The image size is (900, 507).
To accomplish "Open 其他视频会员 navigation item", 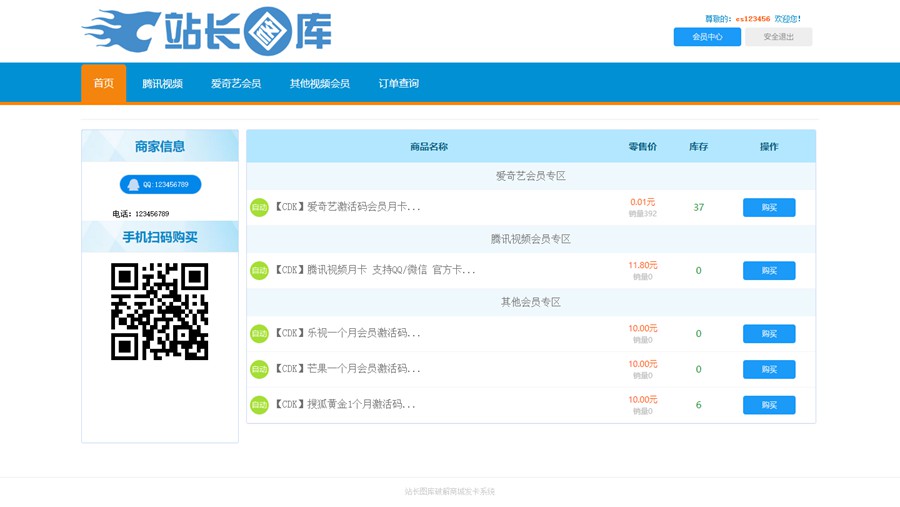I will (320, 84).
